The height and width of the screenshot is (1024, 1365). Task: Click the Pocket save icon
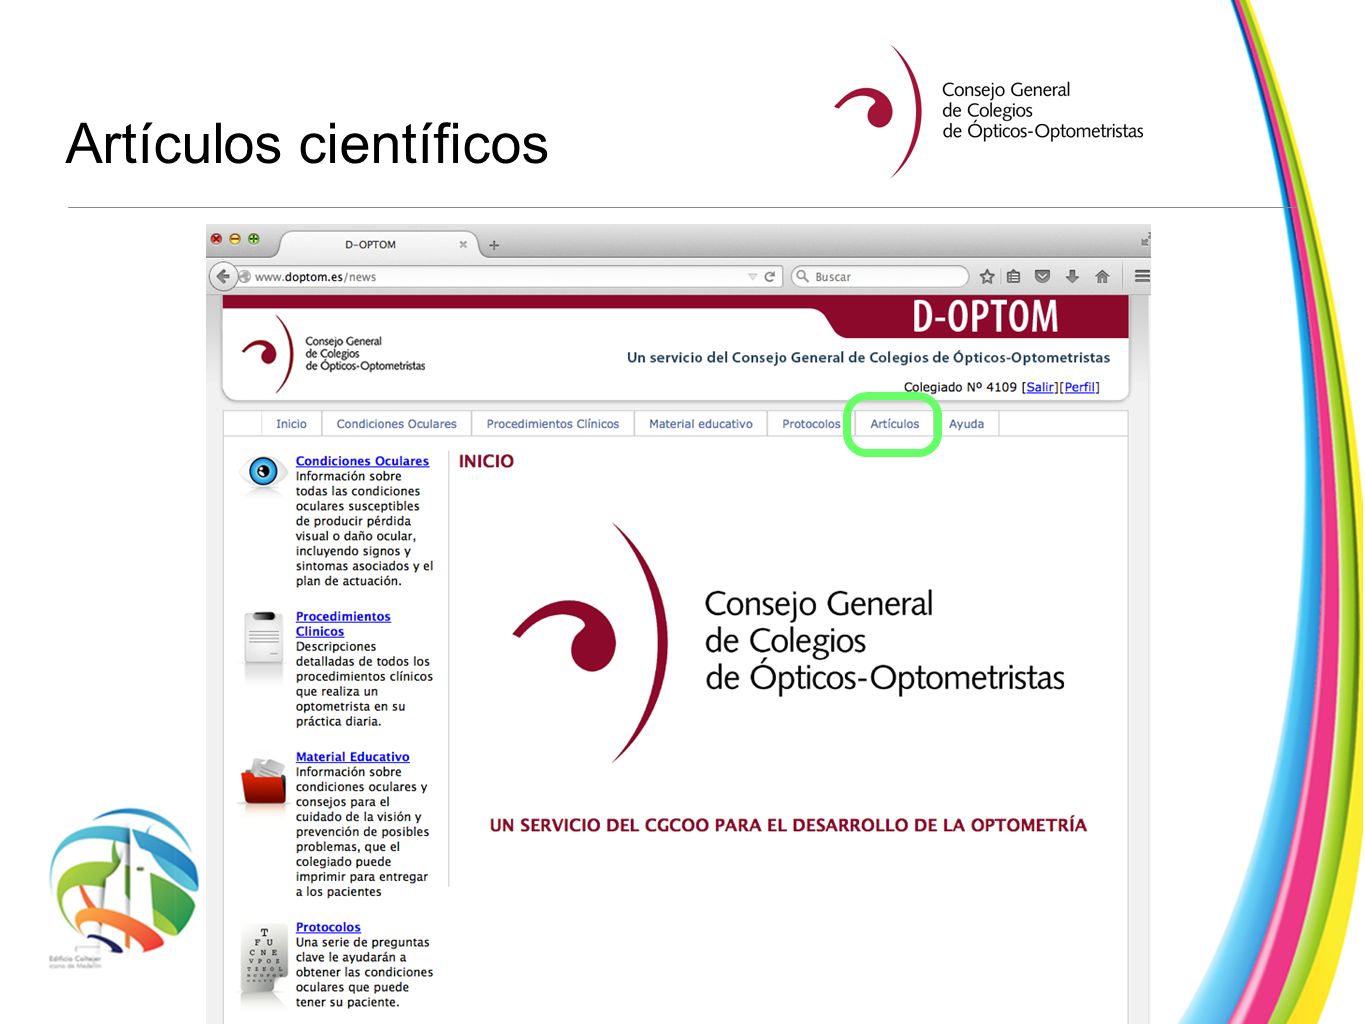coord(1042,277)
